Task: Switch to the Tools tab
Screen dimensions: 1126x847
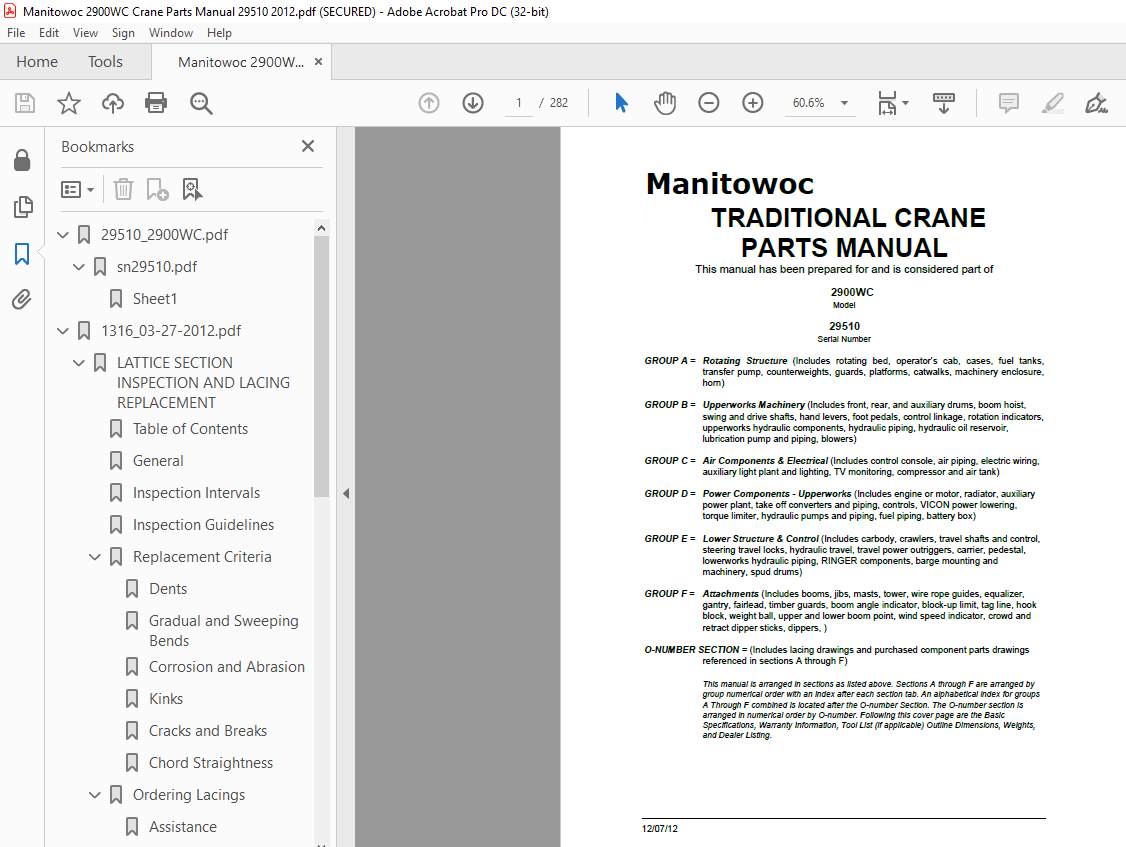Action: (x=106, y=62)
